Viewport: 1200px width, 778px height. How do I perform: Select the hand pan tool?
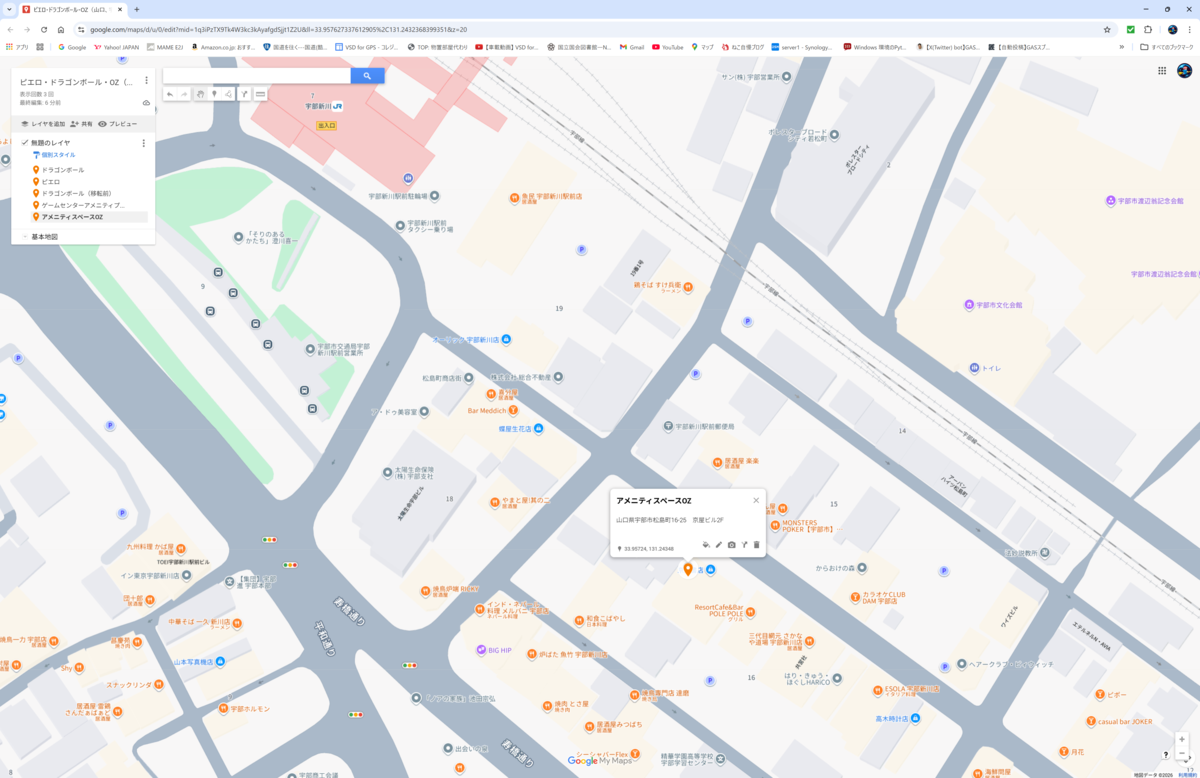(x=200, y=94)
